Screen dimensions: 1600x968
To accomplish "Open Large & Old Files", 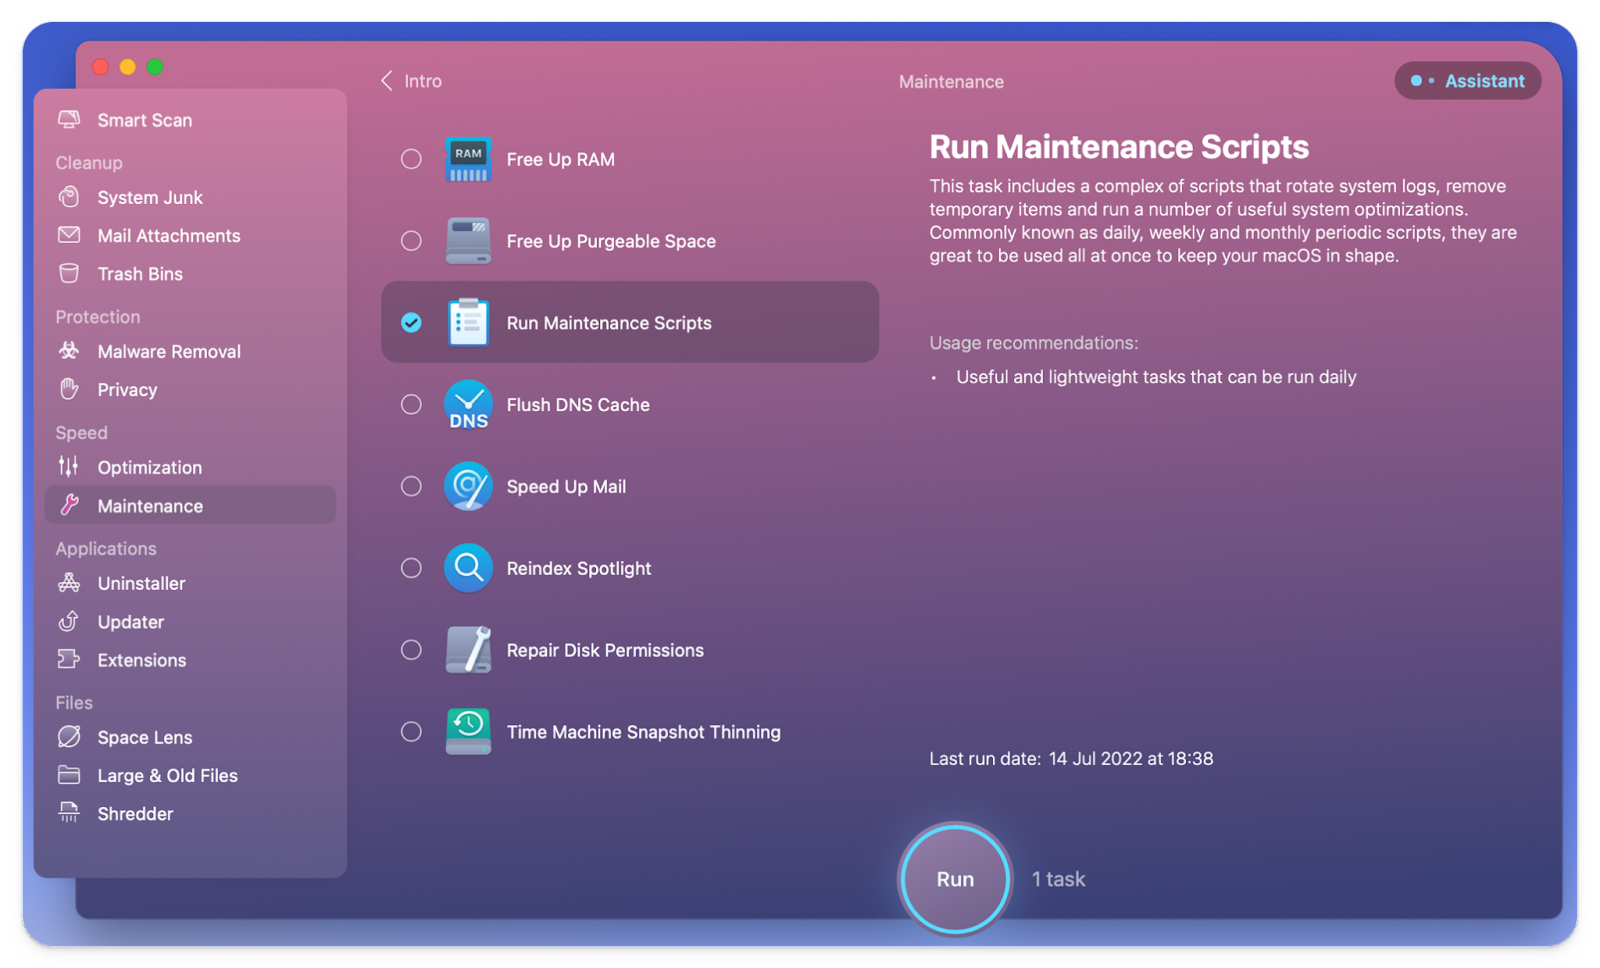I will [167, 775].
